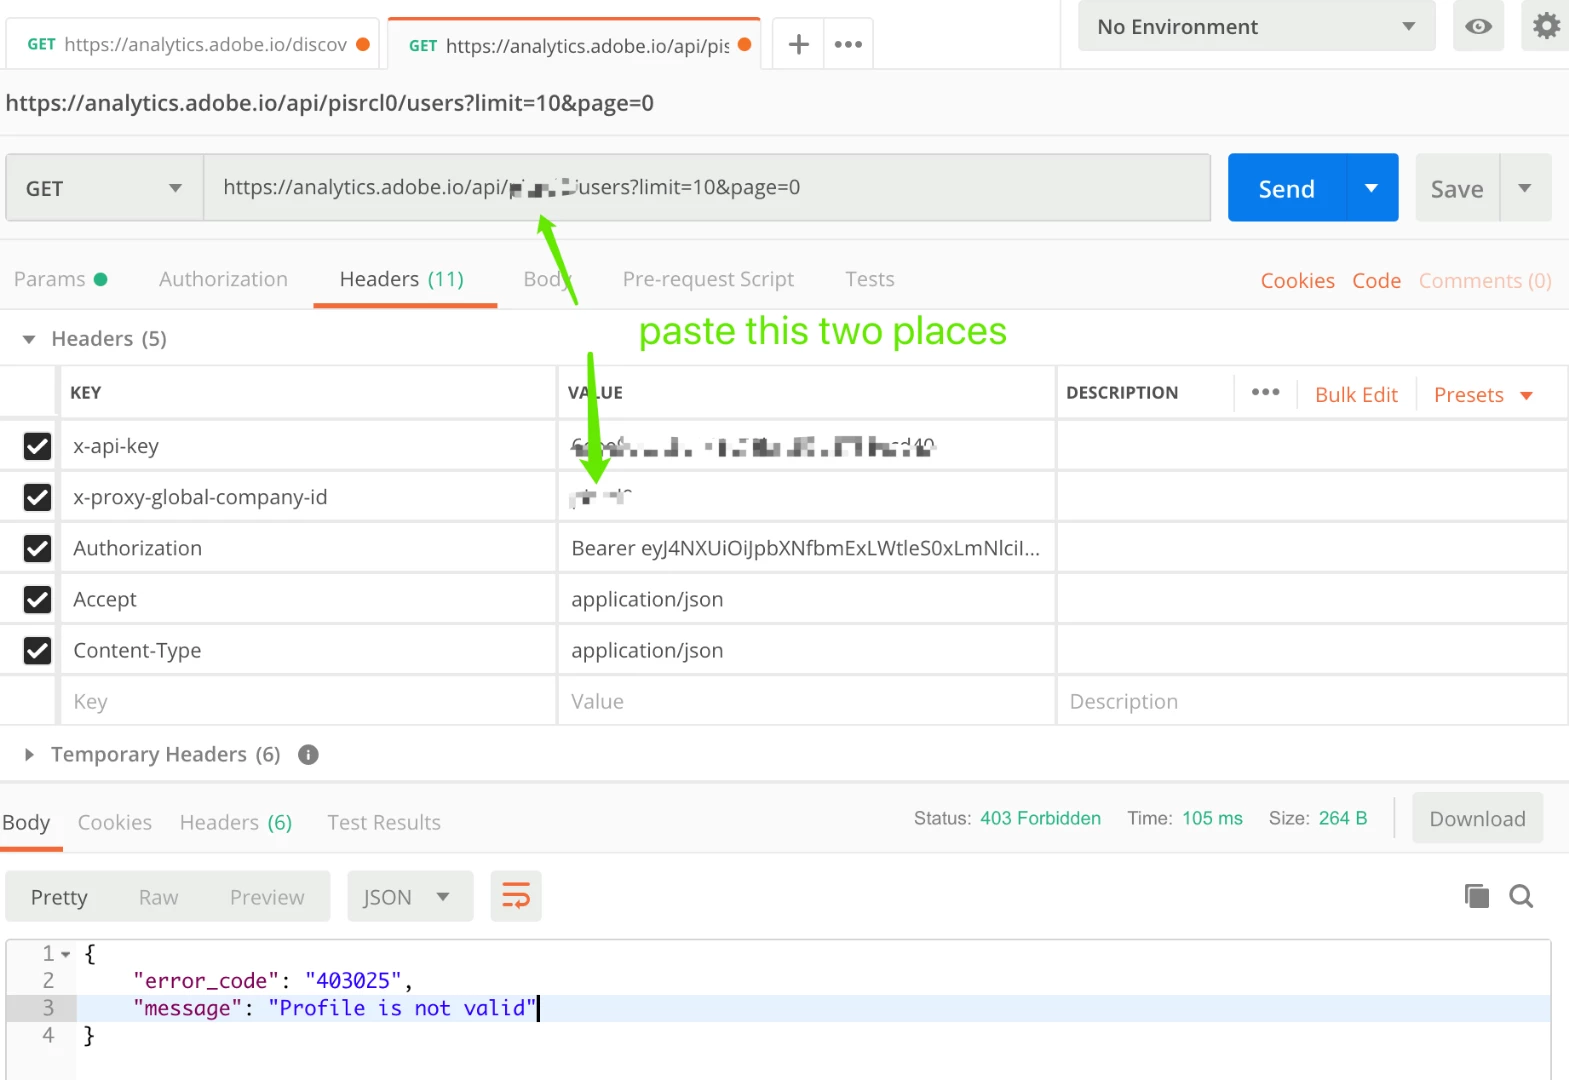This screenshot has height=1080, width=1569.
Task: Click the empty Key input field
Action: click(x=308, y=701)
